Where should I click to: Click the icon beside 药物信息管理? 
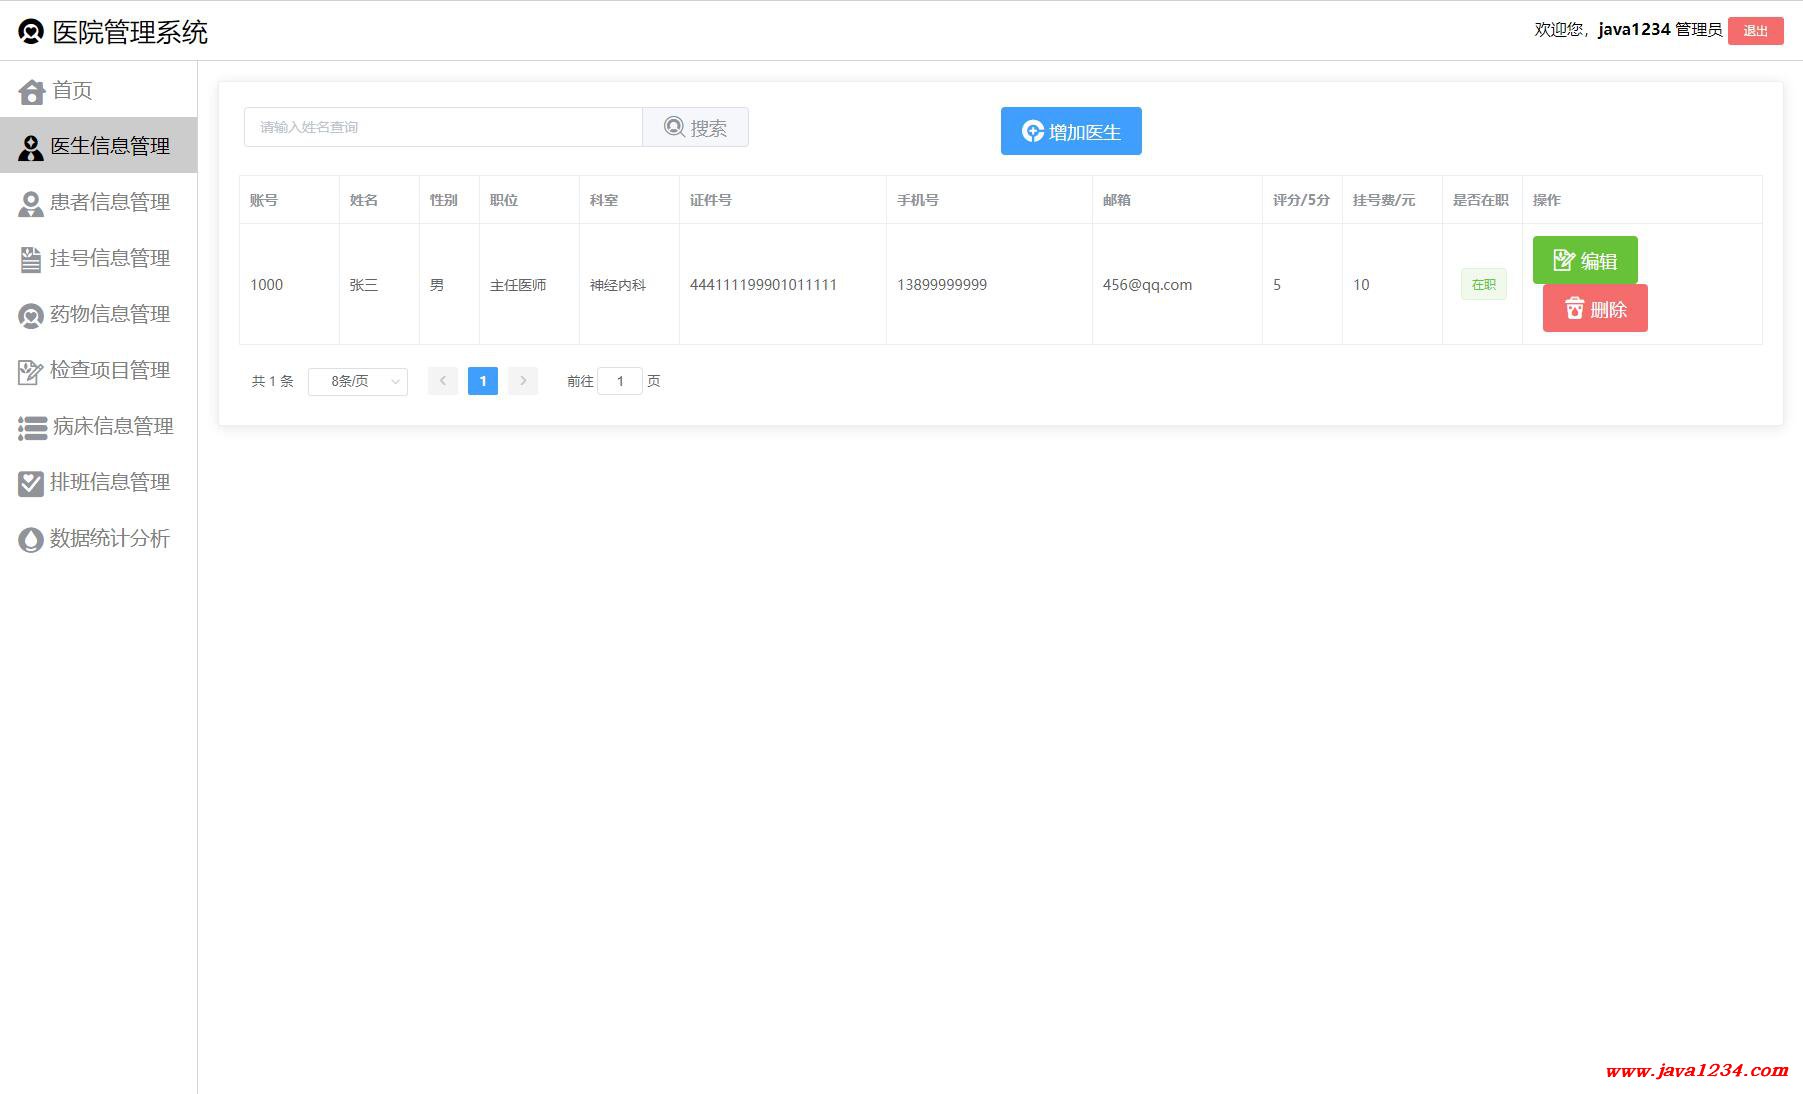(x=31, y=316)
